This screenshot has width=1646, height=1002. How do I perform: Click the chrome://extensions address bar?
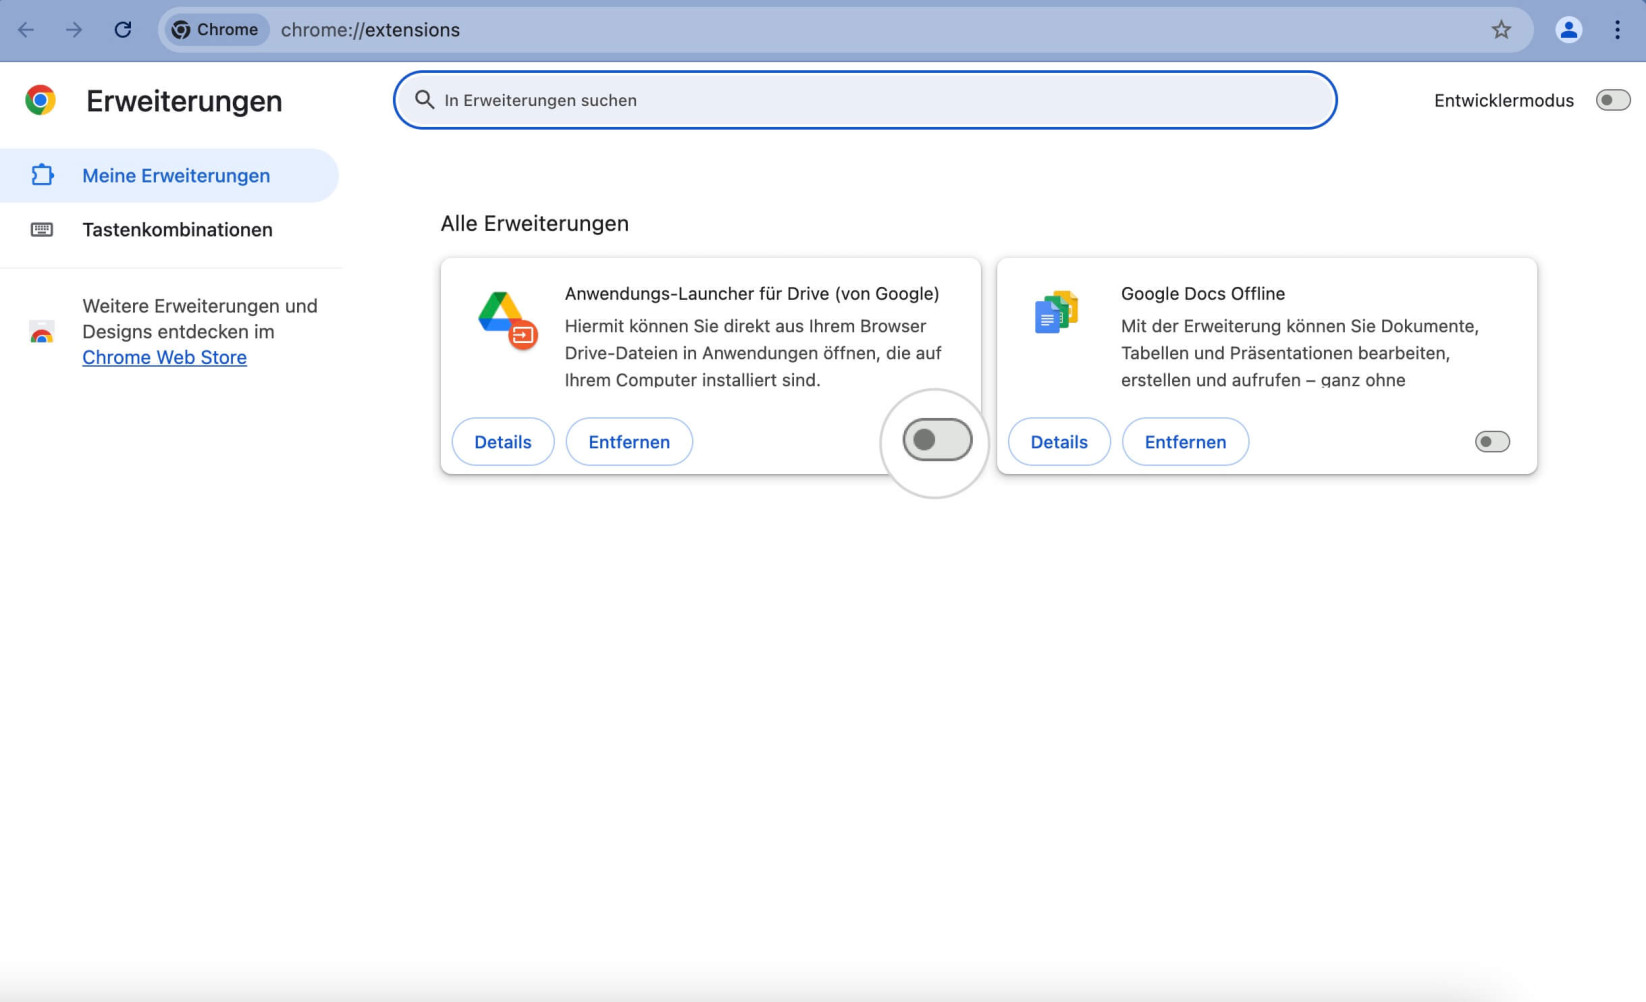coord(845,30)
